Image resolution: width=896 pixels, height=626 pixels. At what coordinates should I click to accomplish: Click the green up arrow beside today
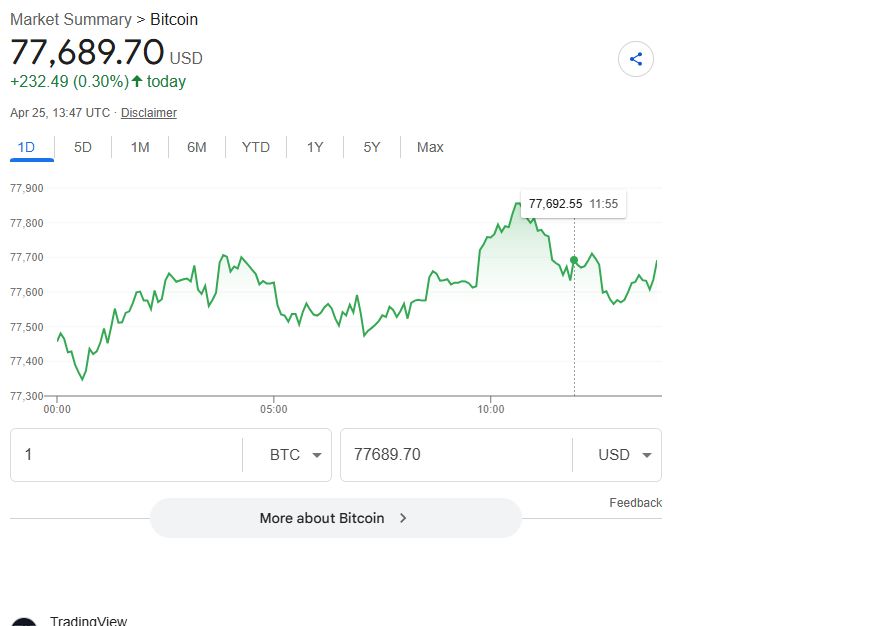click(x=137, y=82)
